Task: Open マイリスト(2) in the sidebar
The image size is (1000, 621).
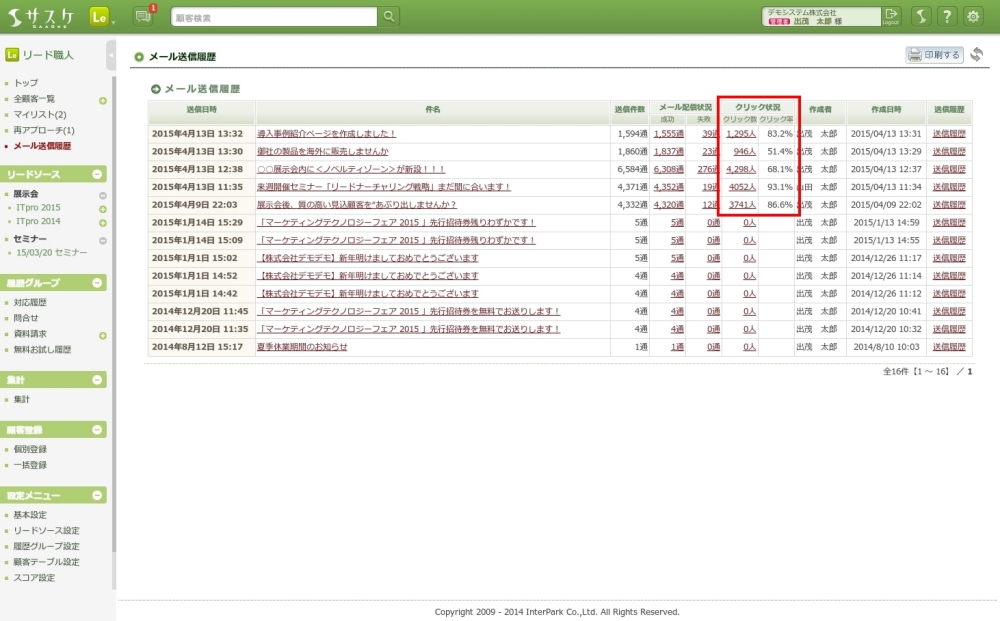Action: [40, 115]
